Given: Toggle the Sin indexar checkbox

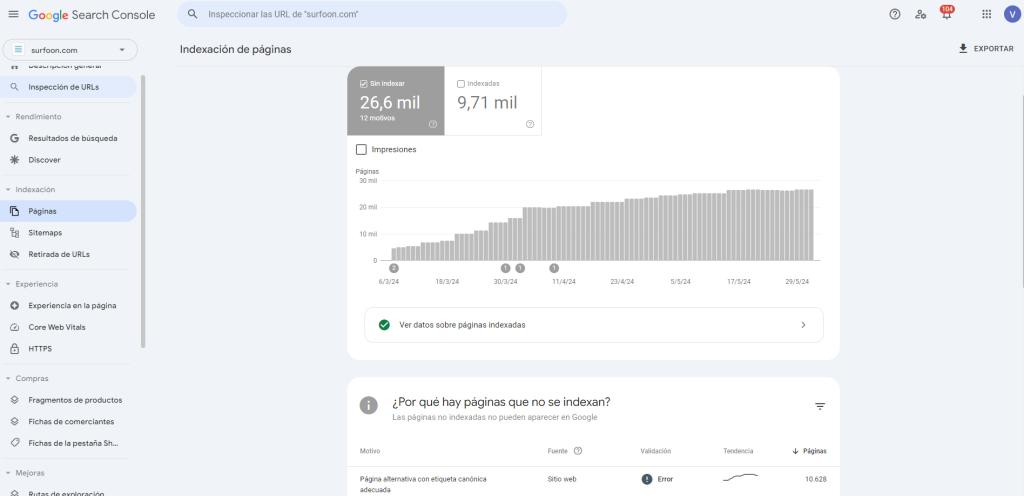Looking at the screenshot, I should pos(364,84).
